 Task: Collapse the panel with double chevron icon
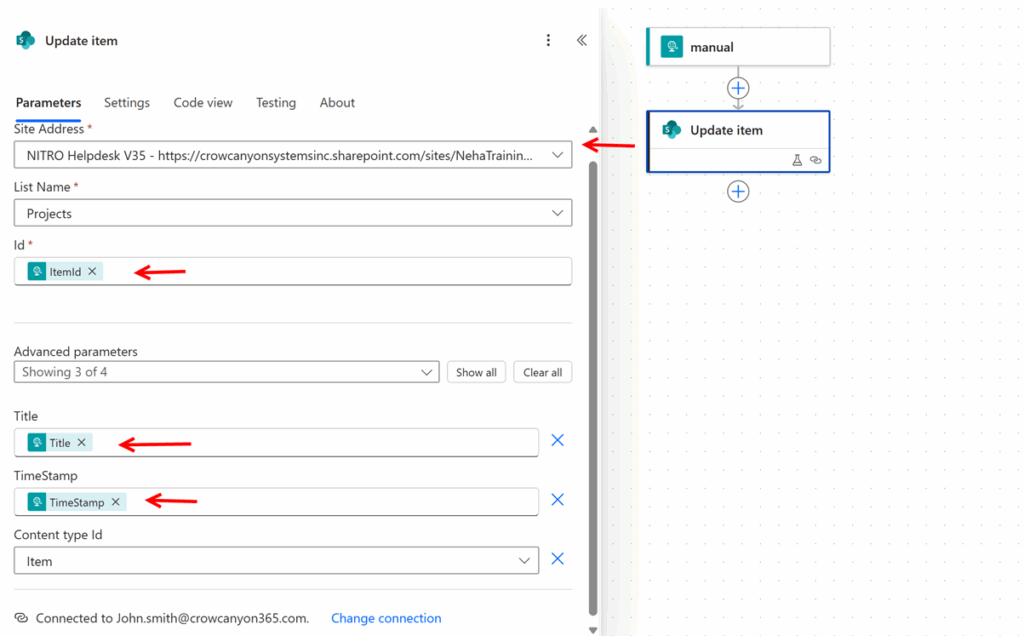581,41
